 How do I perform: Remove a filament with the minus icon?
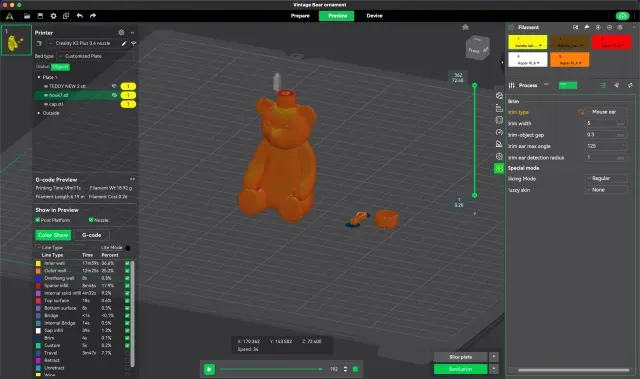[x=609, y=27]
